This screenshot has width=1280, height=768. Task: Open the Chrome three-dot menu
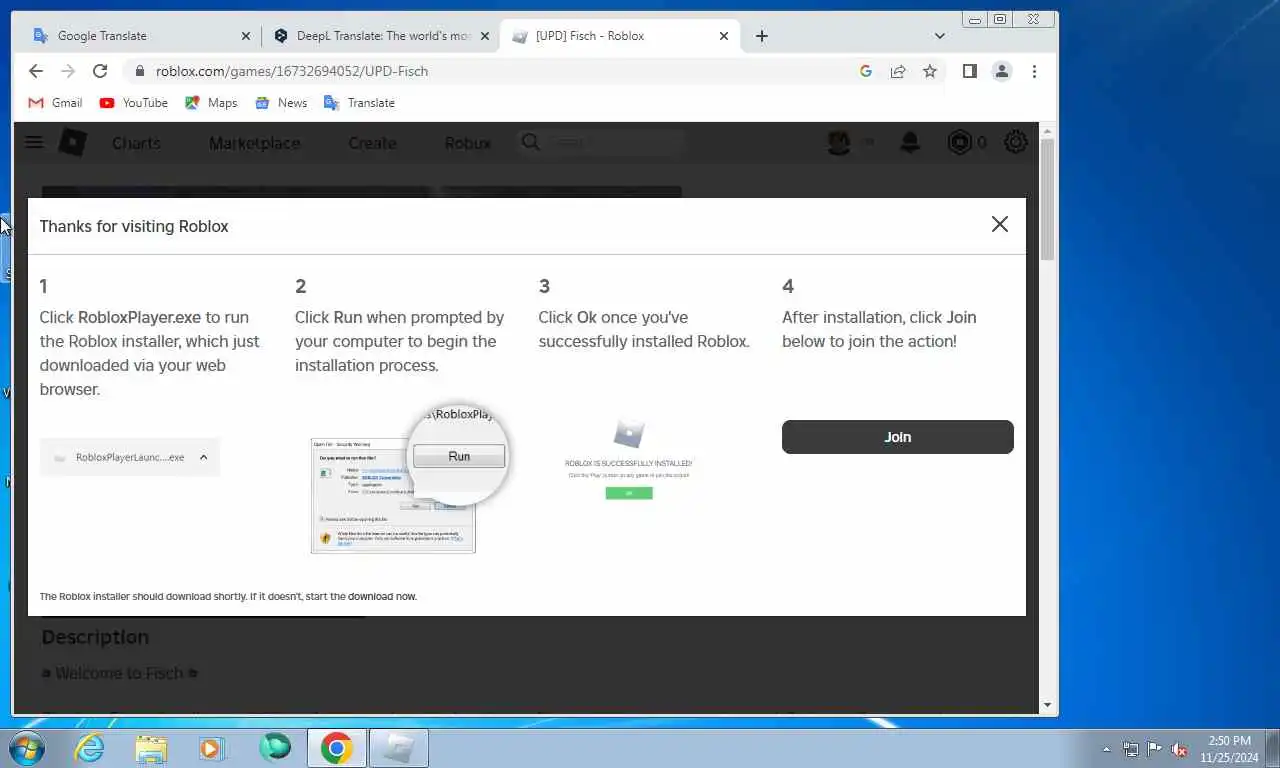pyautogui.click(x=1034, y=71)
